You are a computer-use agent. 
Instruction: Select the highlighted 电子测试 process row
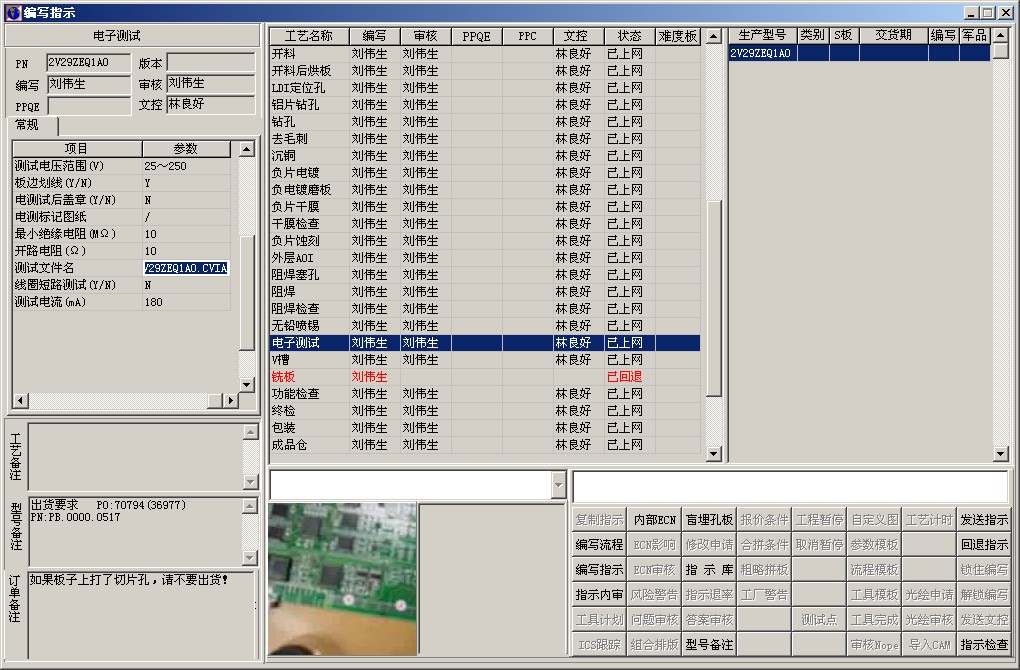(x=485, y=343)
